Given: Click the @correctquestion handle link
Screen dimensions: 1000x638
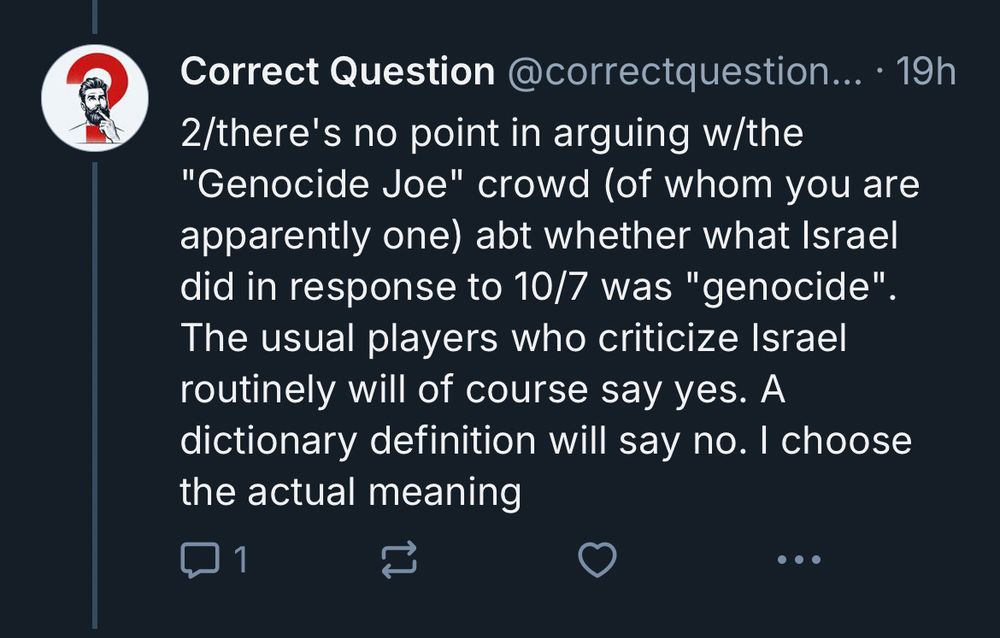Looking at the screenshot, I should (x=685, y=70).
